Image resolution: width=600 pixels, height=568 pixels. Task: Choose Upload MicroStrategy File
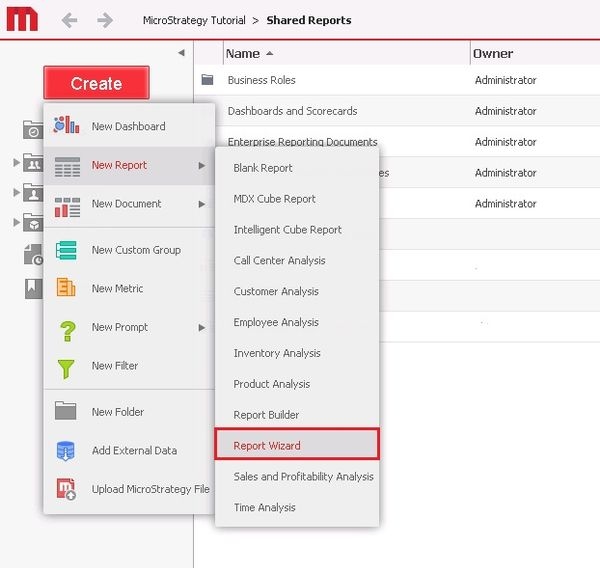(x=129, y=490)
